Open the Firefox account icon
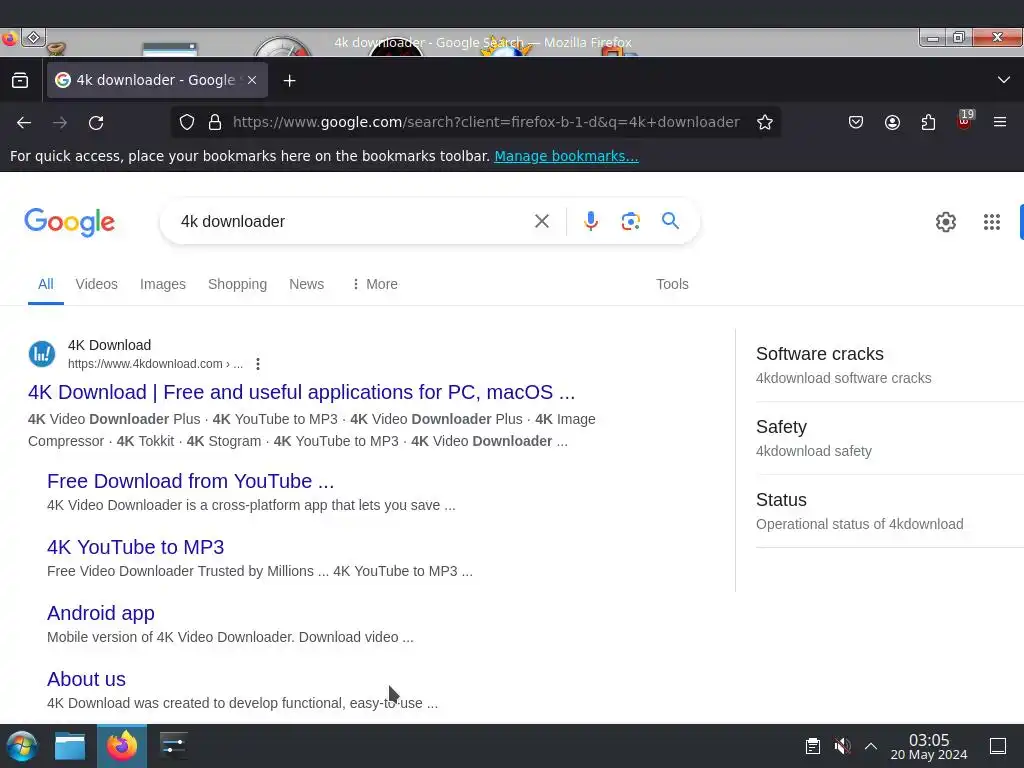 [892, 122]
